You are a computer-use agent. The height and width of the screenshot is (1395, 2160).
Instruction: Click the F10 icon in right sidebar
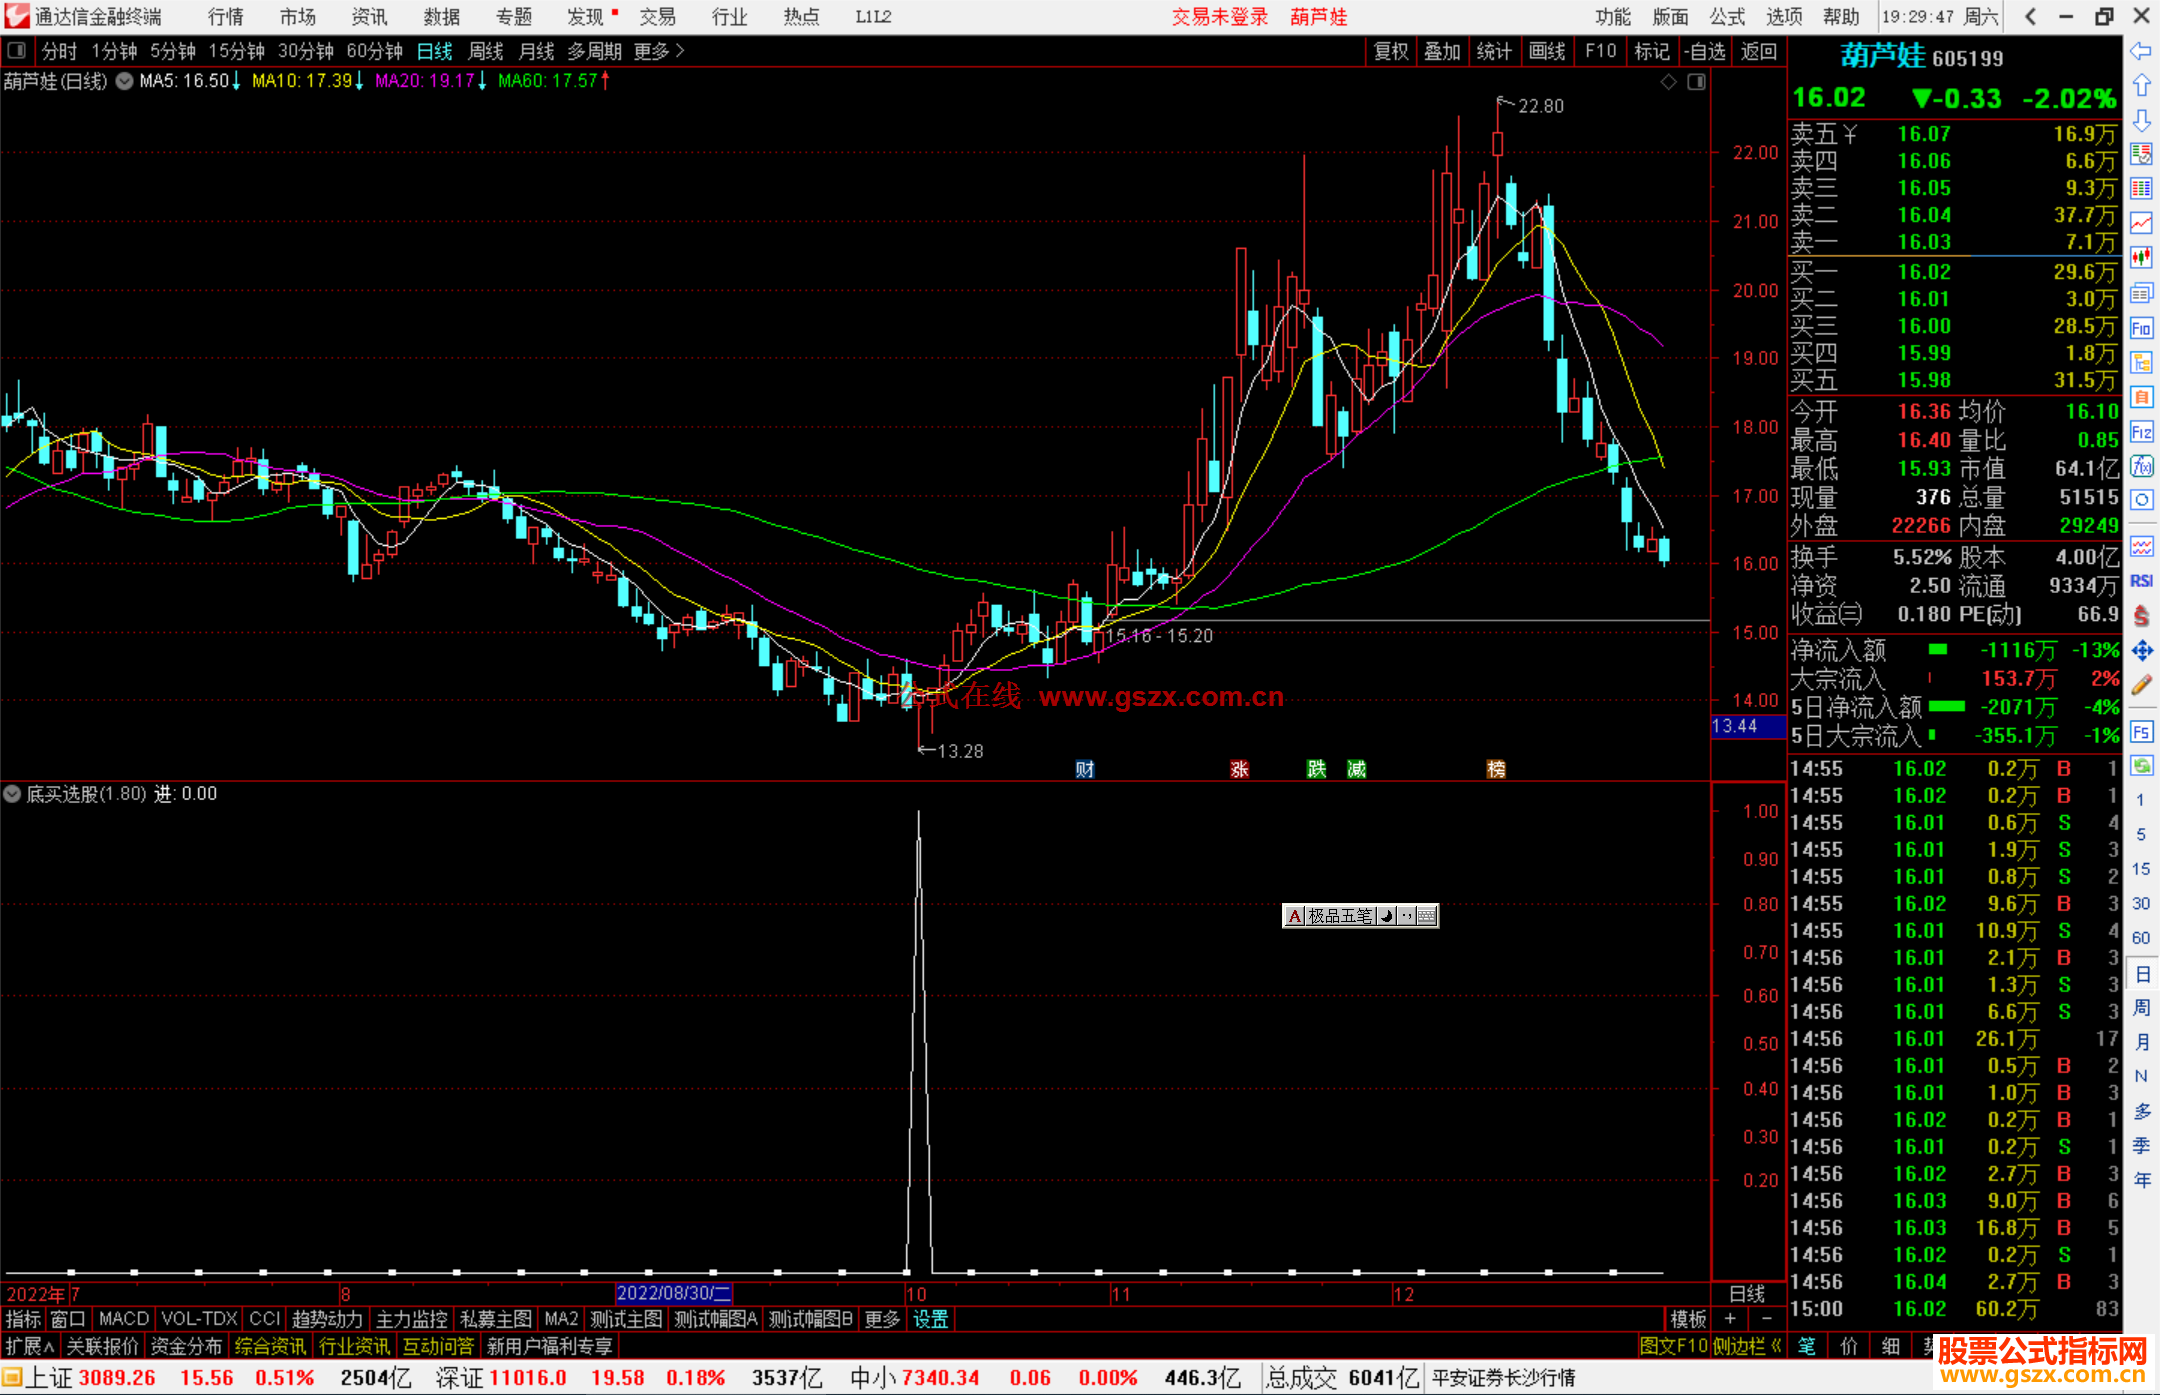point(2141,328)
